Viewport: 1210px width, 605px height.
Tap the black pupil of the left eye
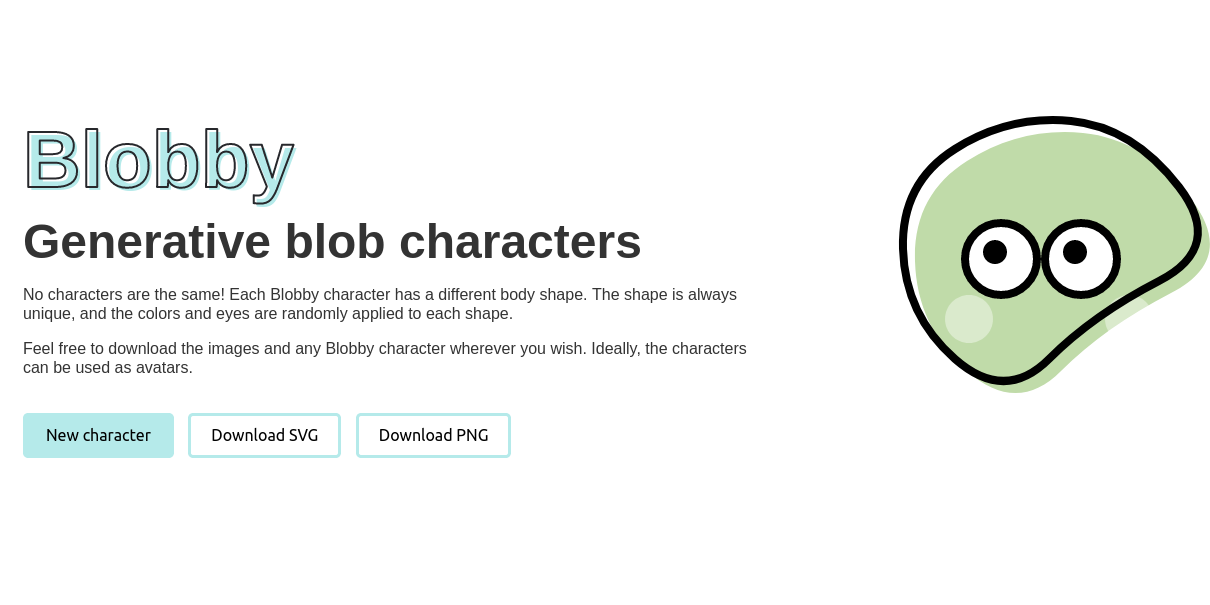(x=995, y=252)
